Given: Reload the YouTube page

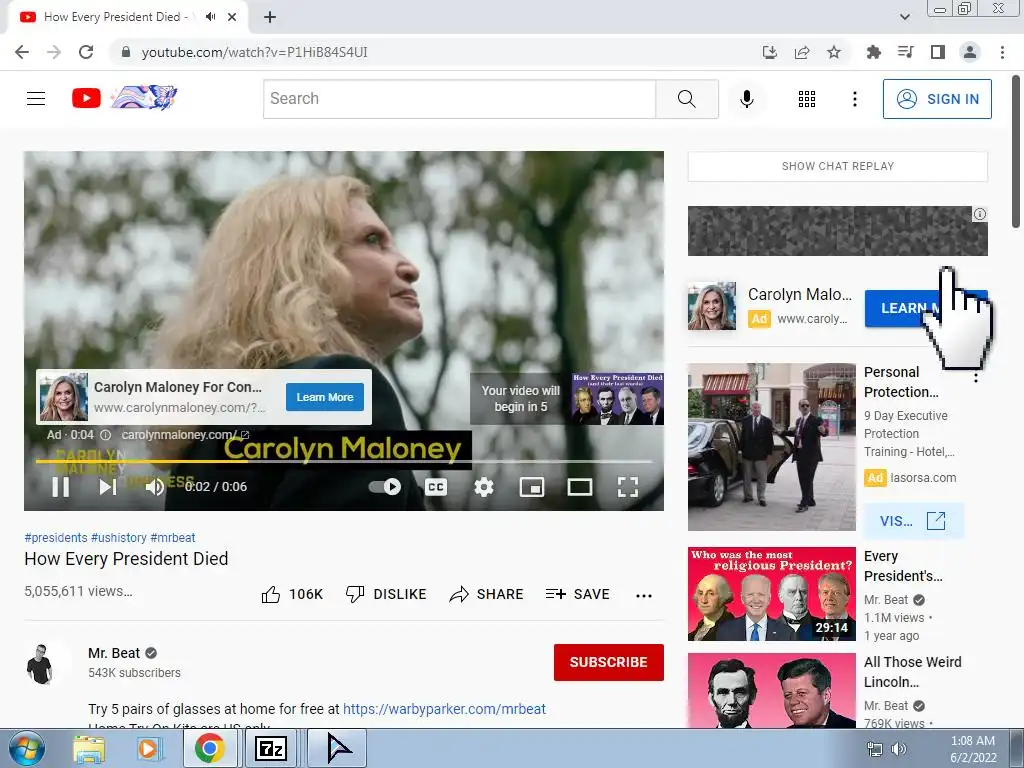Looking at the screenshot, I should click(x=86, y=52).
